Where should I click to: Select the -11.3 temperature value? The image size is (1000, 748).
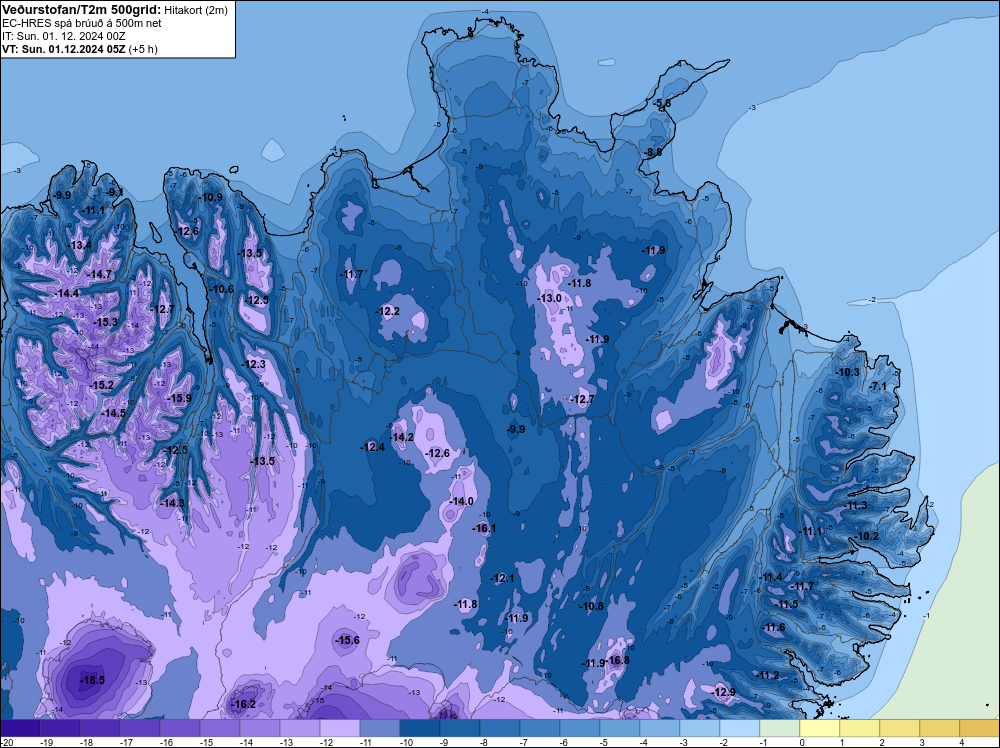point(855,505)
